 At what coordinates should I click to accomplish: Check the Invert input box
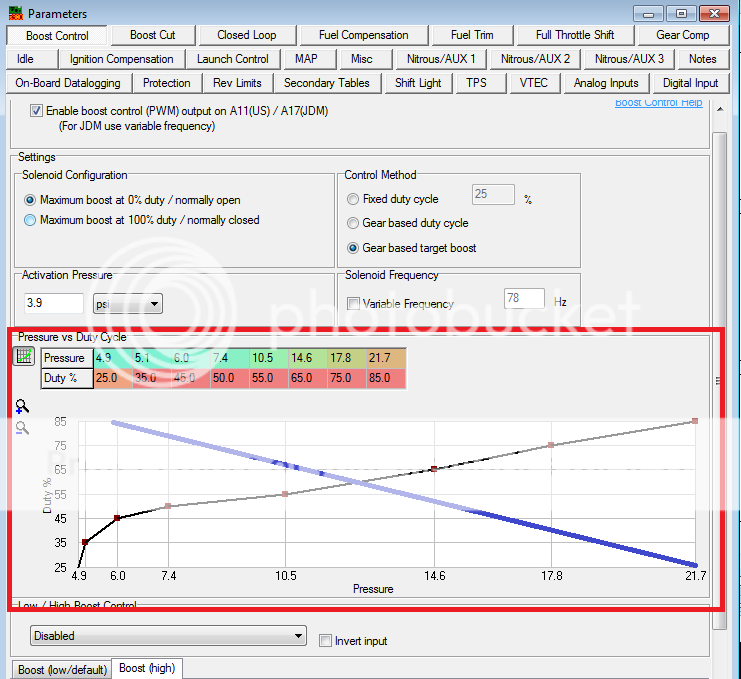tap(325, 640)
